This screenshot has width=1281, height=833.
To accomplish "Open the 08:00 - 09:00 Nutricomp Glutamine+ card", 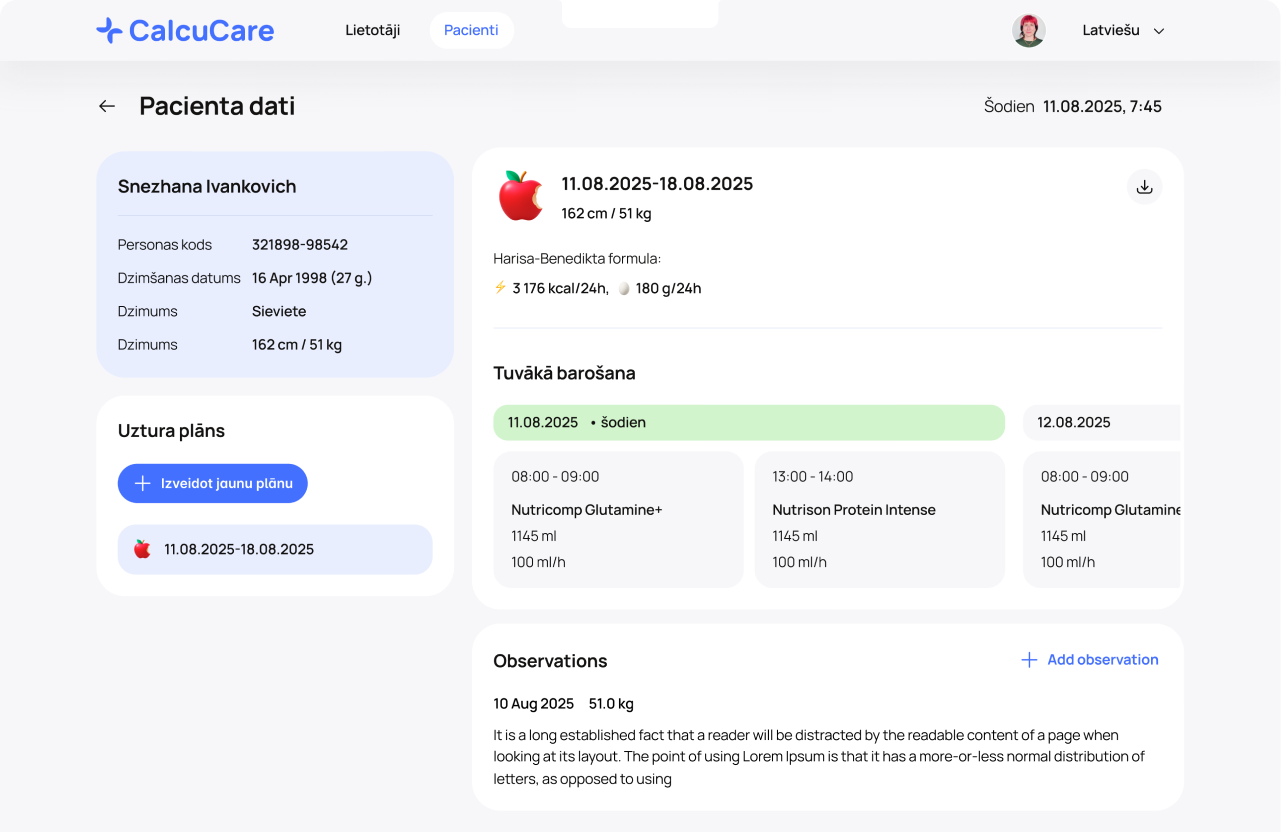I will [618, 519].
